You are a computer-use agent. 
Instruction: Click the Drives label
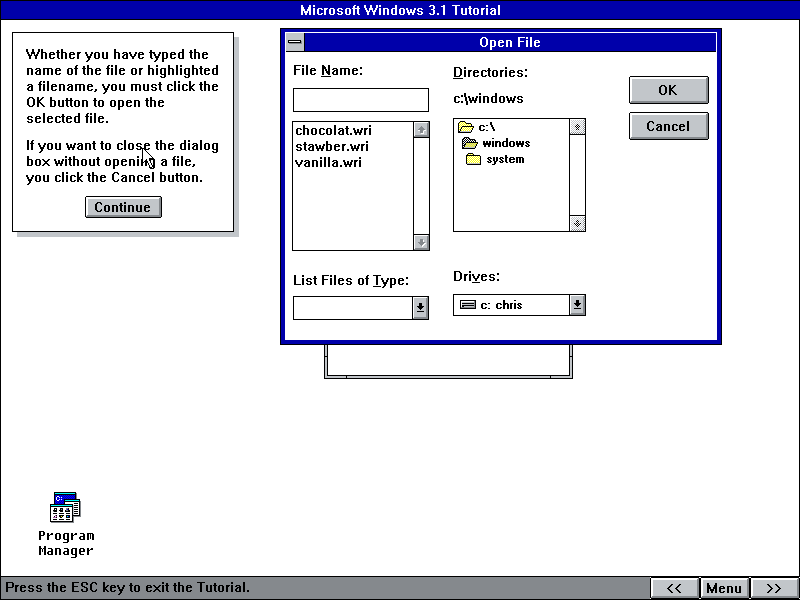tap(477, 276)
